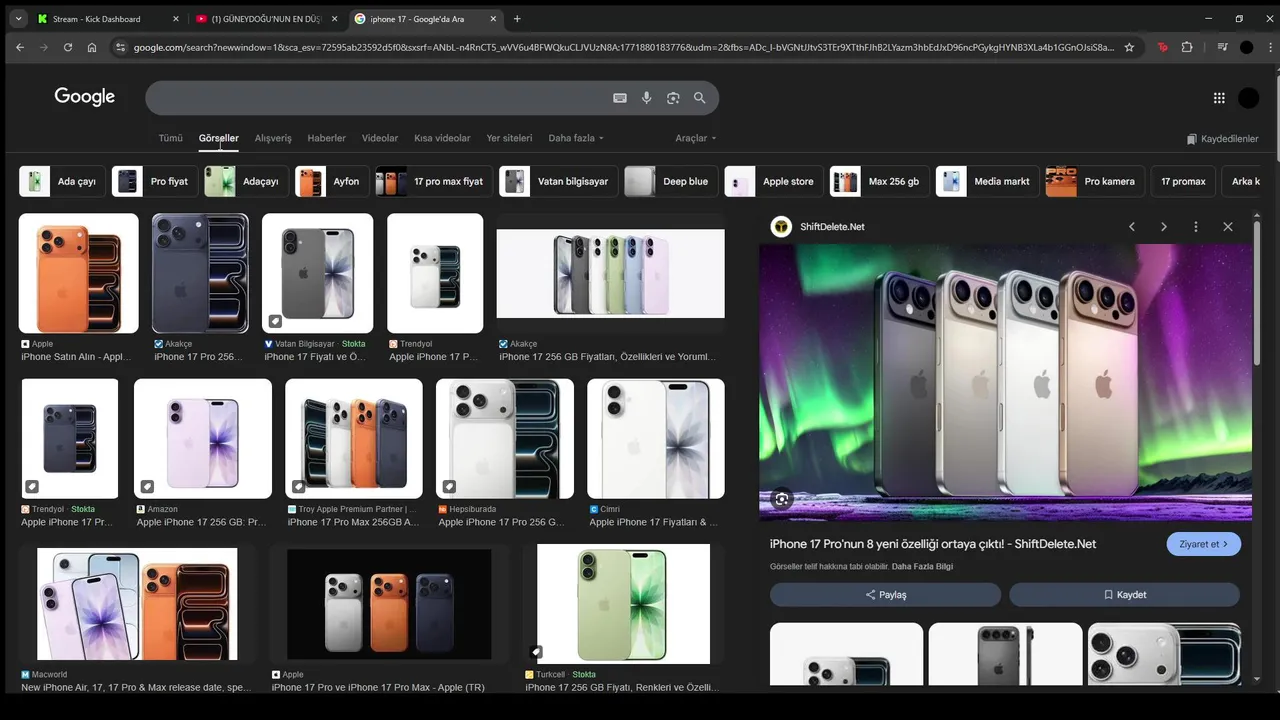Open the tab search dropdown arrow
Image resolution: width=1280 pixels, height=720 pixels.
point(18,19)
